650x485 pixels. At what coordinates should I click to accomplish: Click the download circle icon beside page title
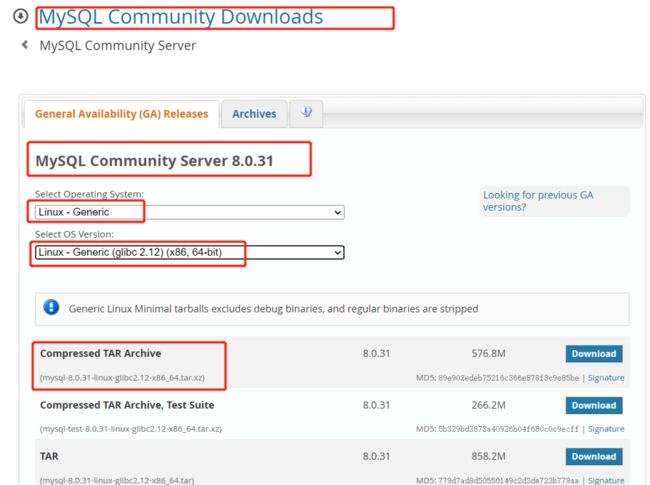21,16
